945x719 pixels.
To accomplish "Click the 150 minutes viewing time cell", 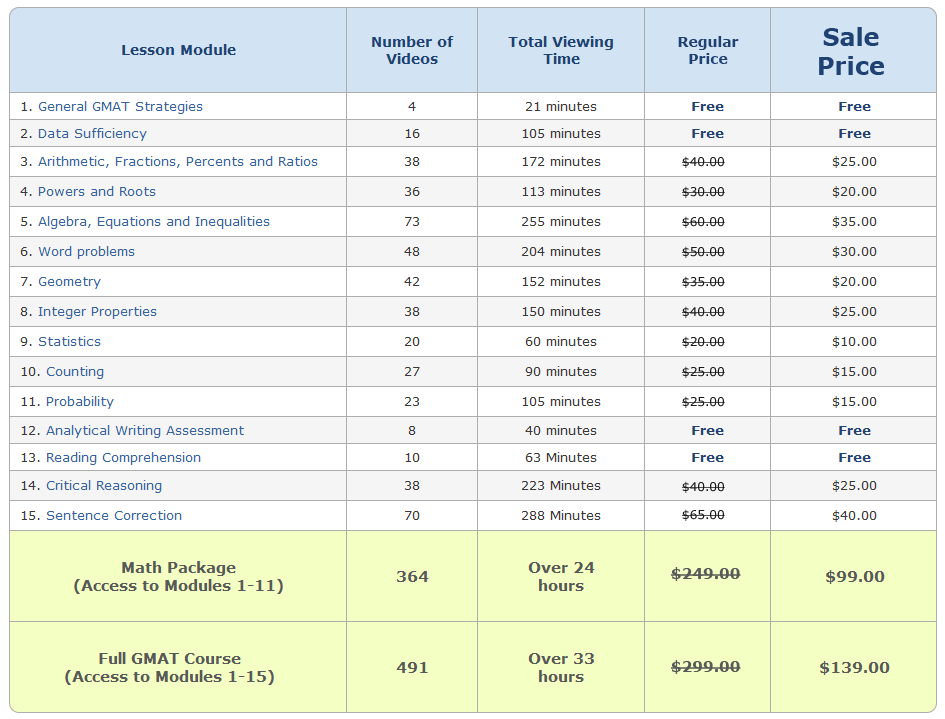I will point(561,312).
